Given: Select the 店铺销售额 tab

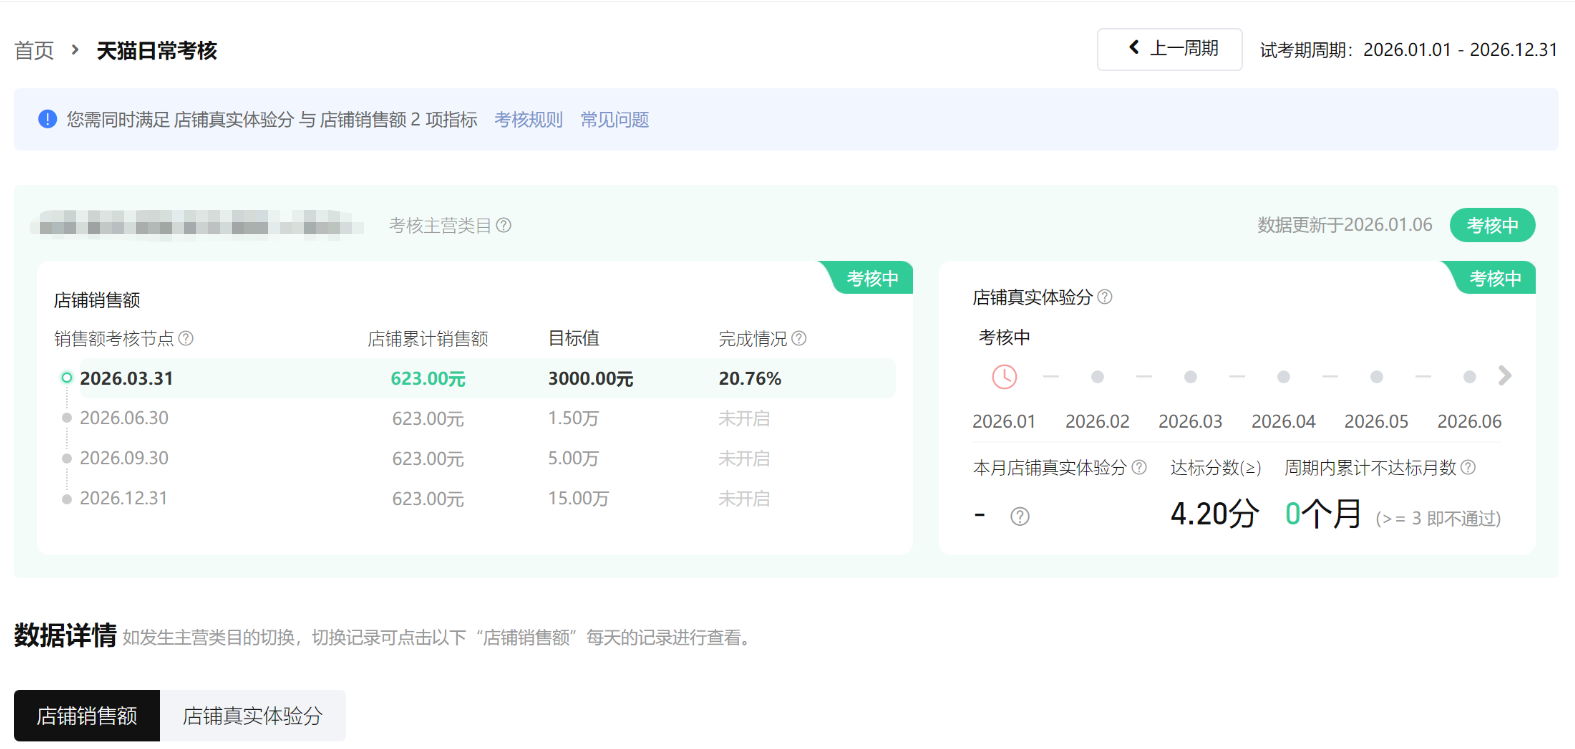Looking at the screenshot, I should tap(87, 716).
